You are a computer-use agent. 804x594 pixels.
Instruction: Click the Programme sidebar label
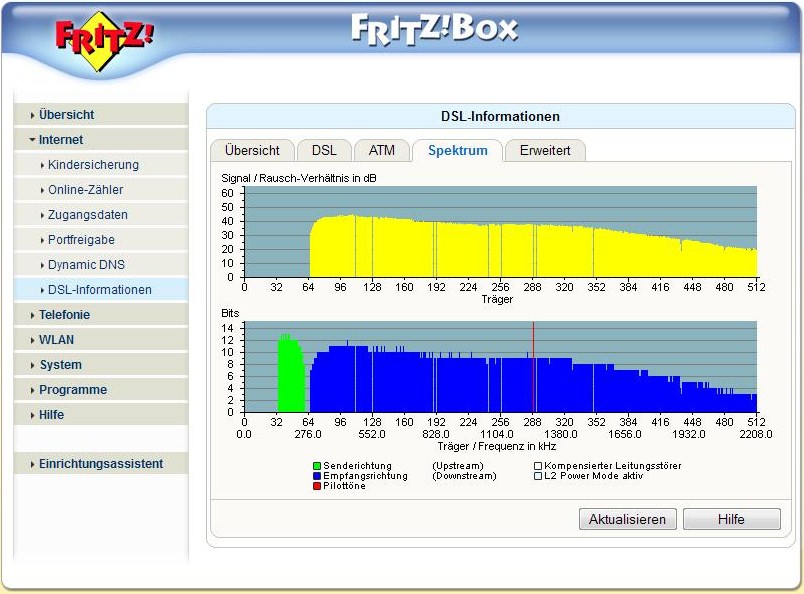click(73, 390)
